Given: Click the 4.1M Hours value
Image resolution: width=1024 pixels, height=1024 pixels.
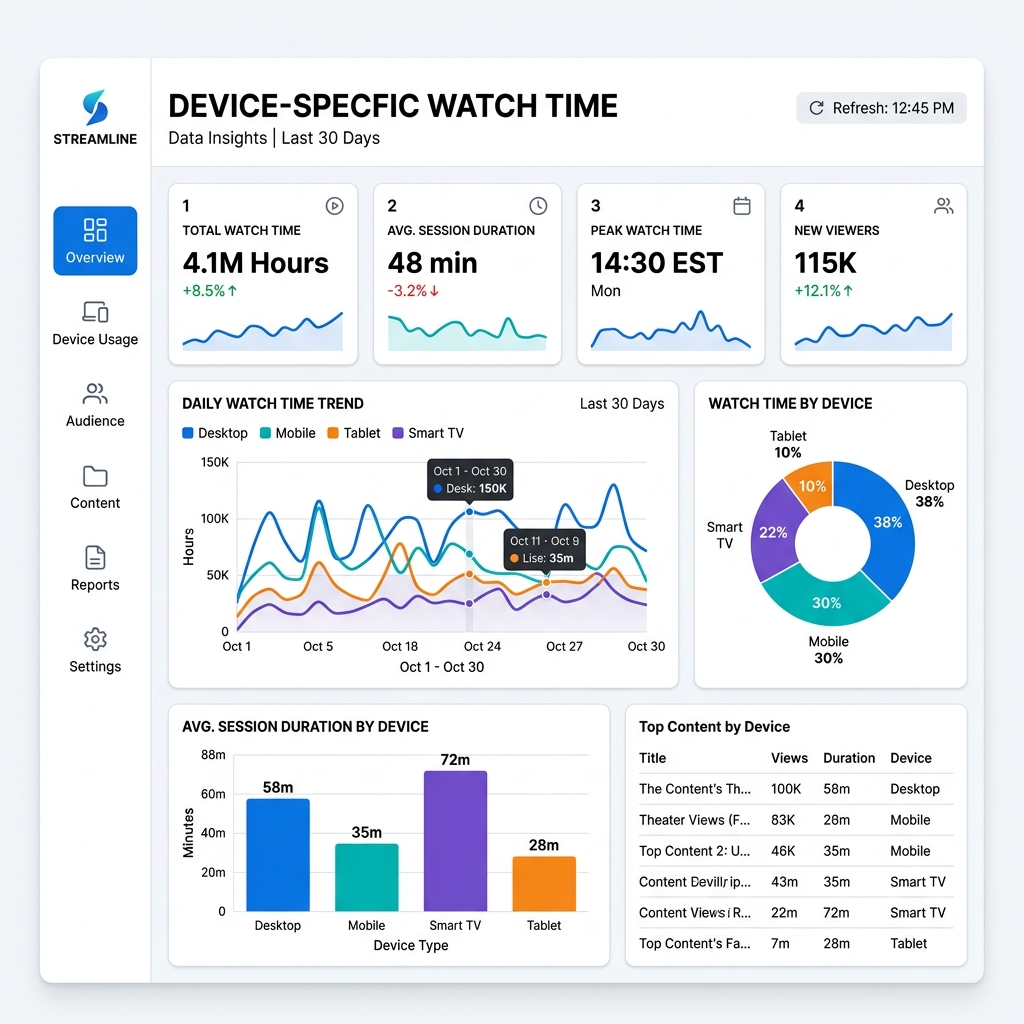Looking at the screenshot, I should point(255,263).
